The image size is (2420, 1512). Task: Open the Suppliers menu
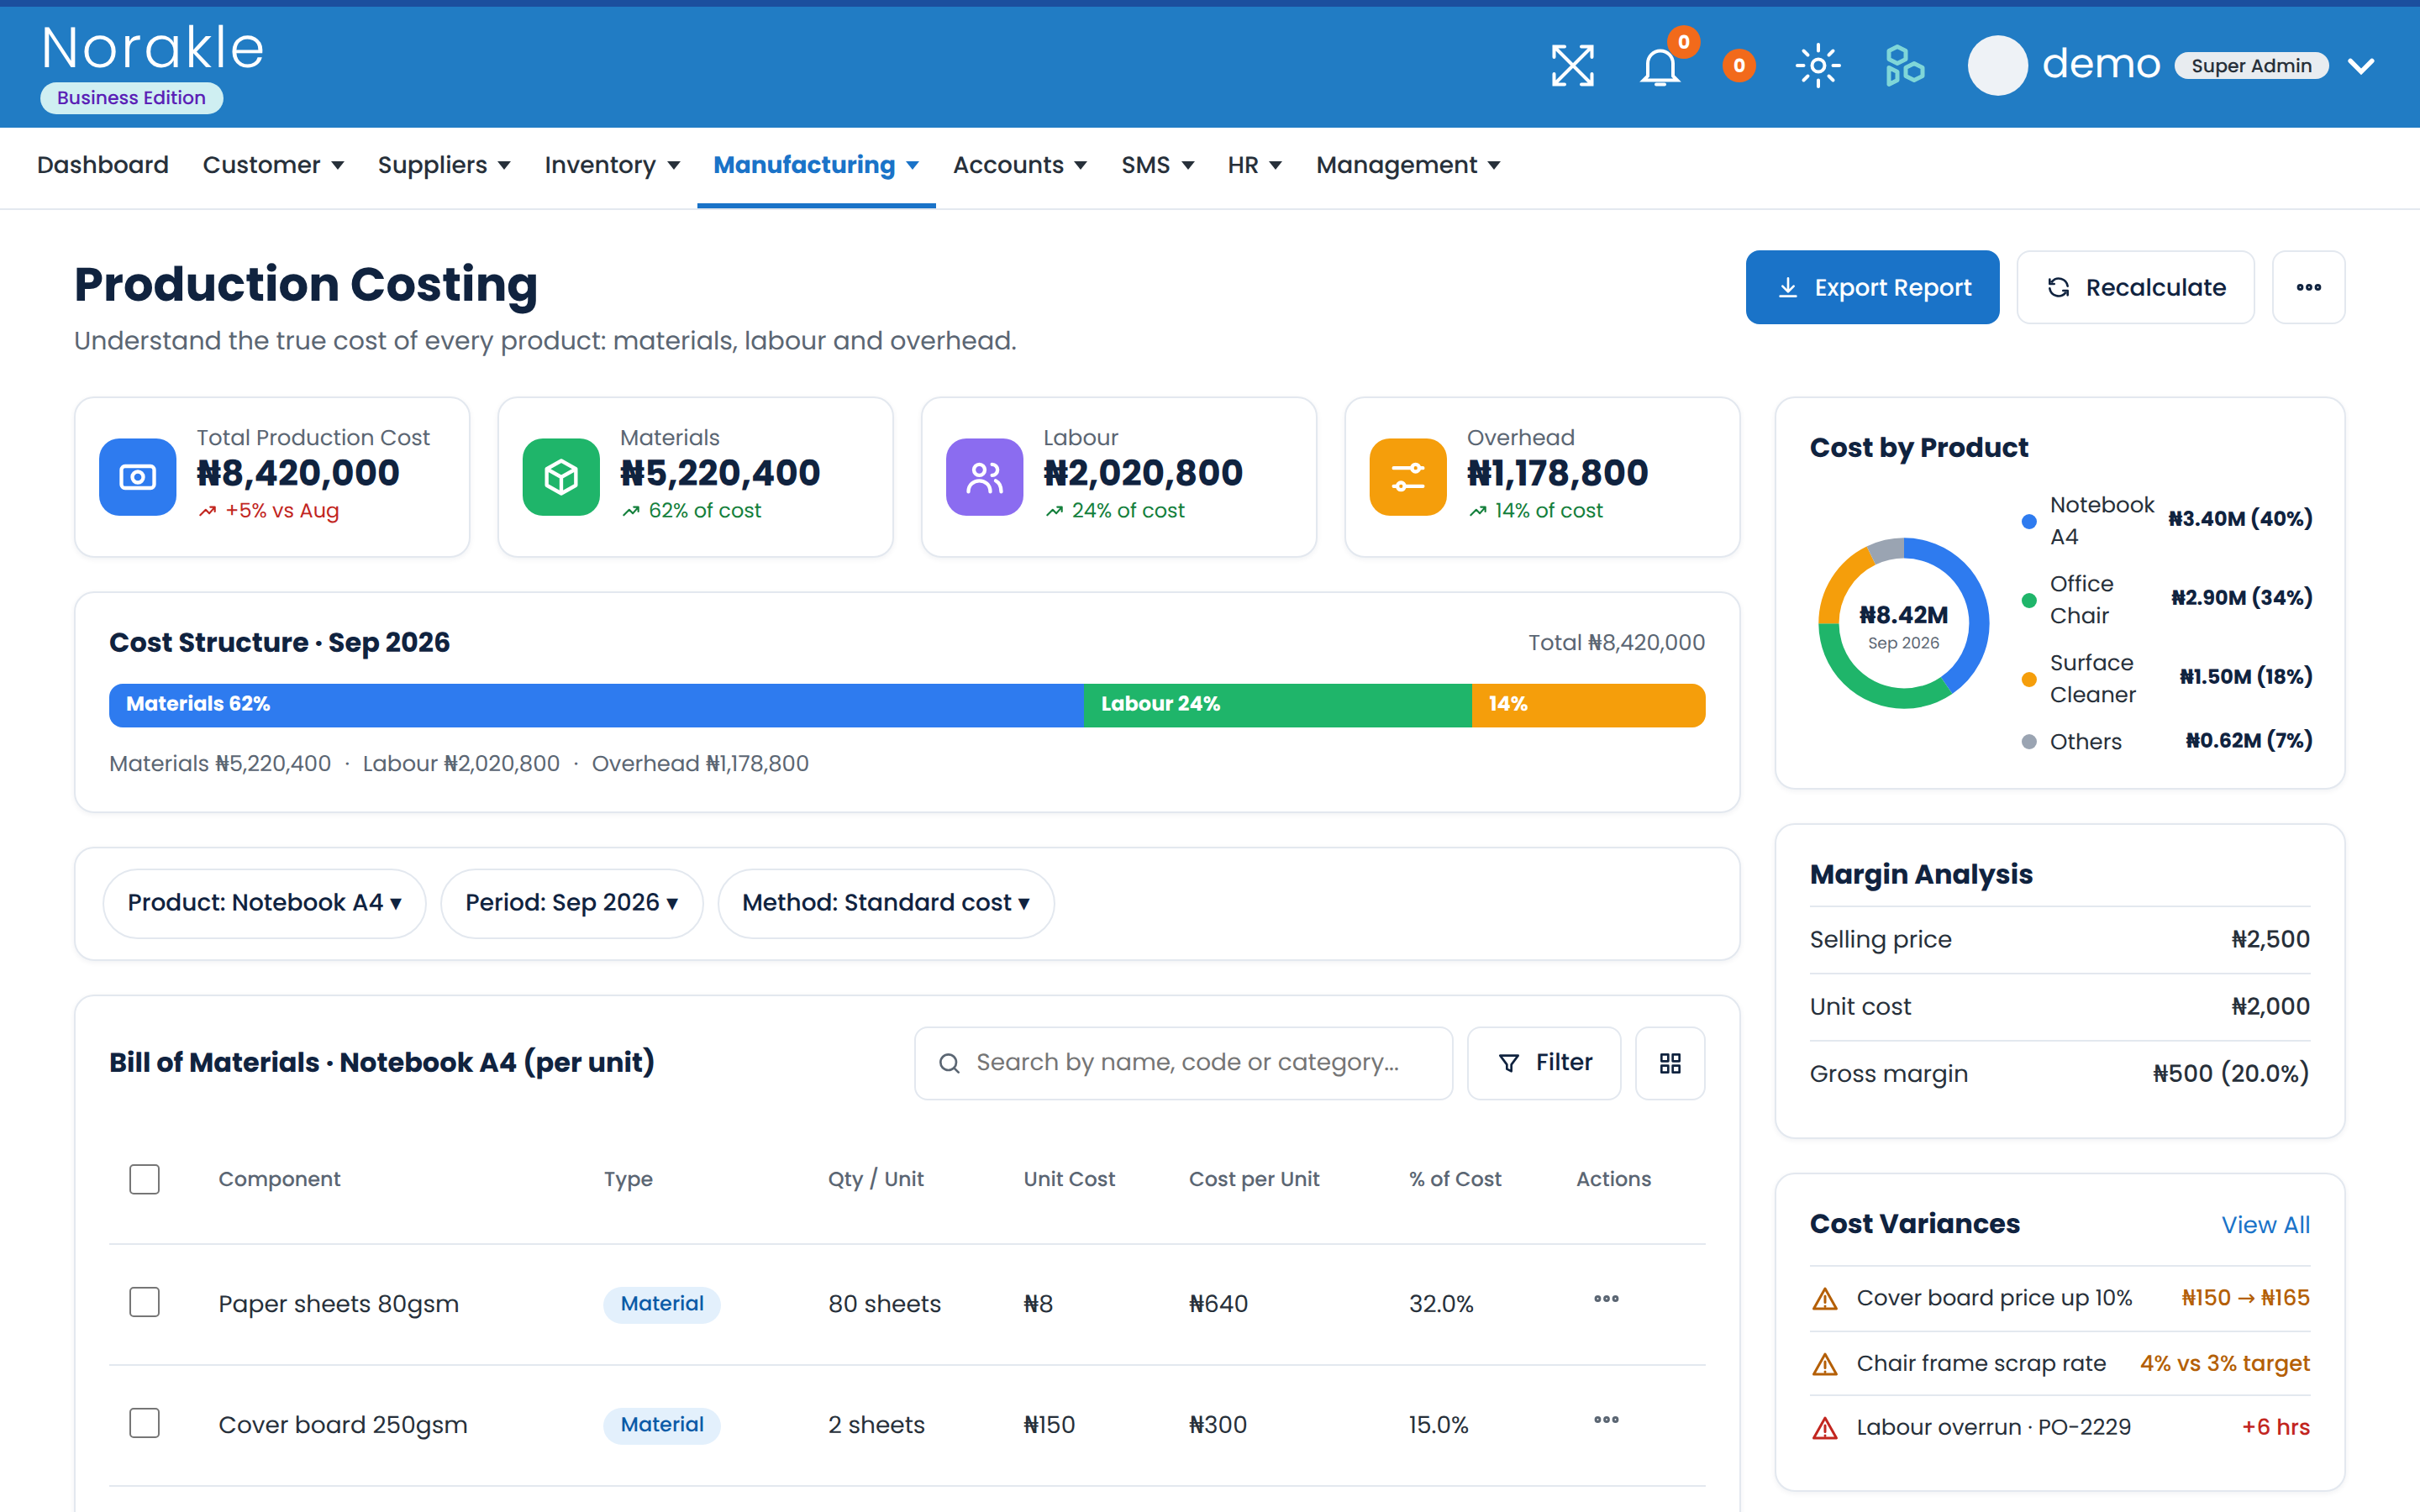[444, 165]
